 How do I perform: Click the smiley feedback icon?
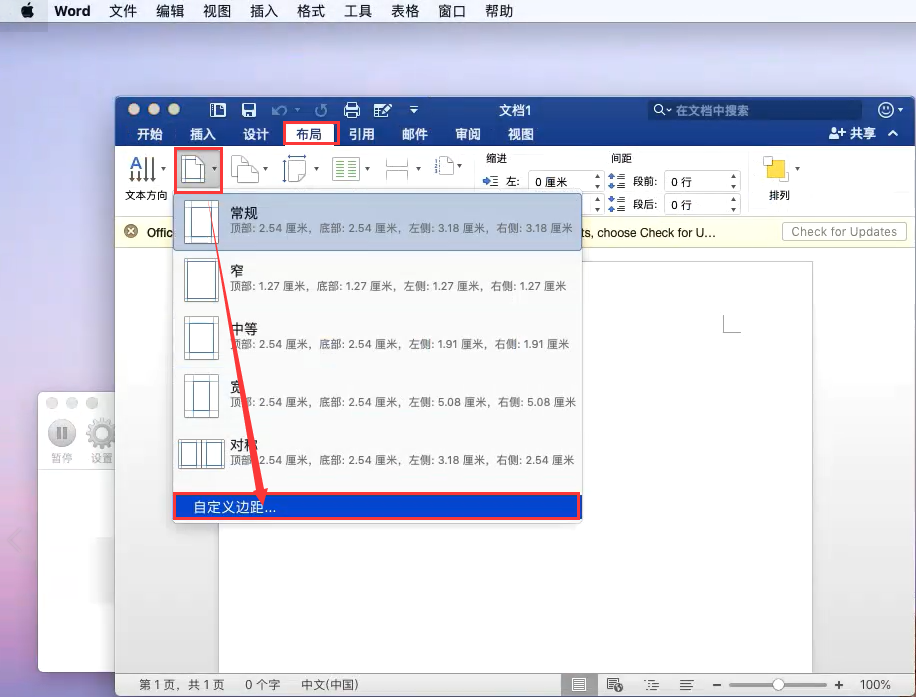(886, 110)
